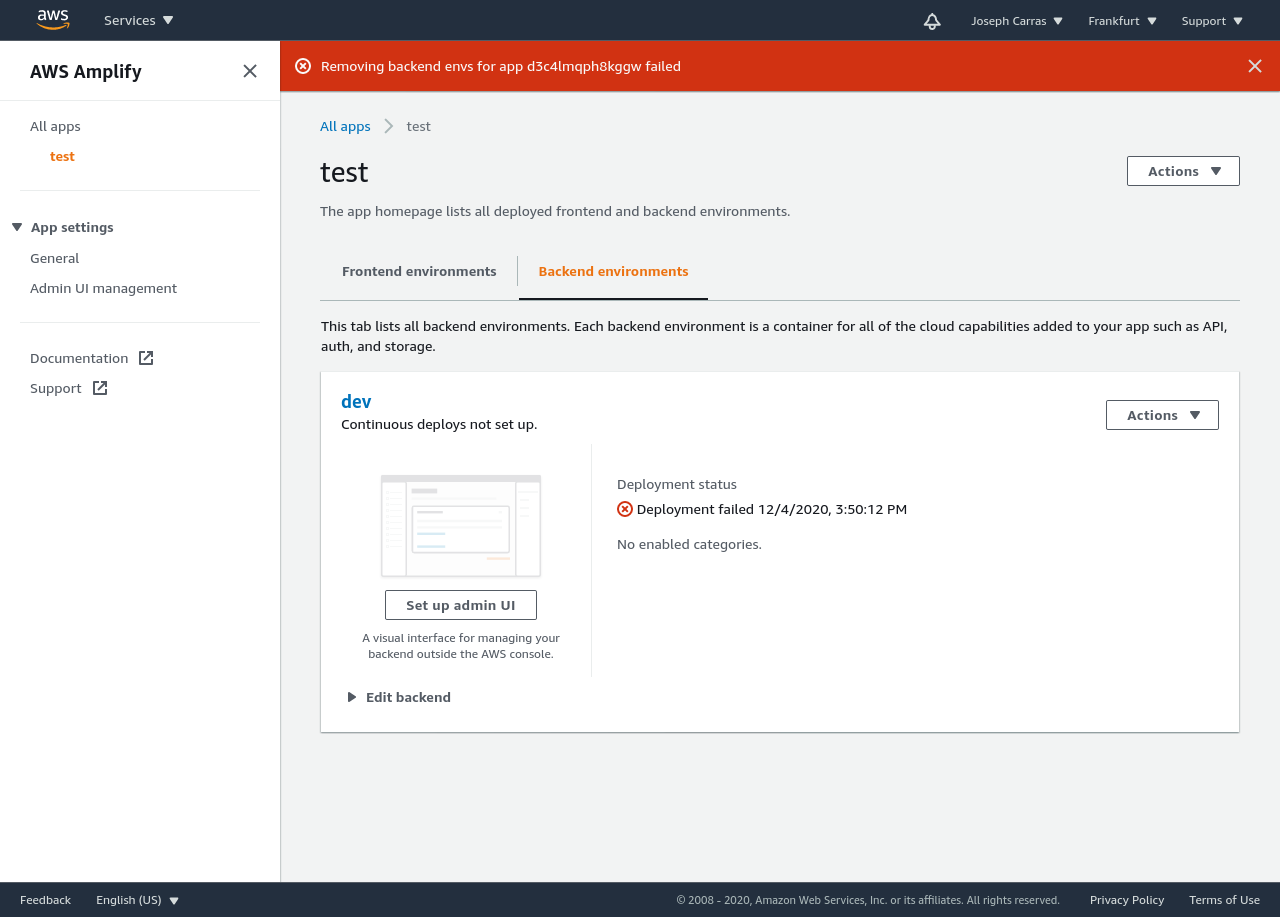Open the English (US) language dropdown
Screen dimensions: 1280x917
click(136, 899)
